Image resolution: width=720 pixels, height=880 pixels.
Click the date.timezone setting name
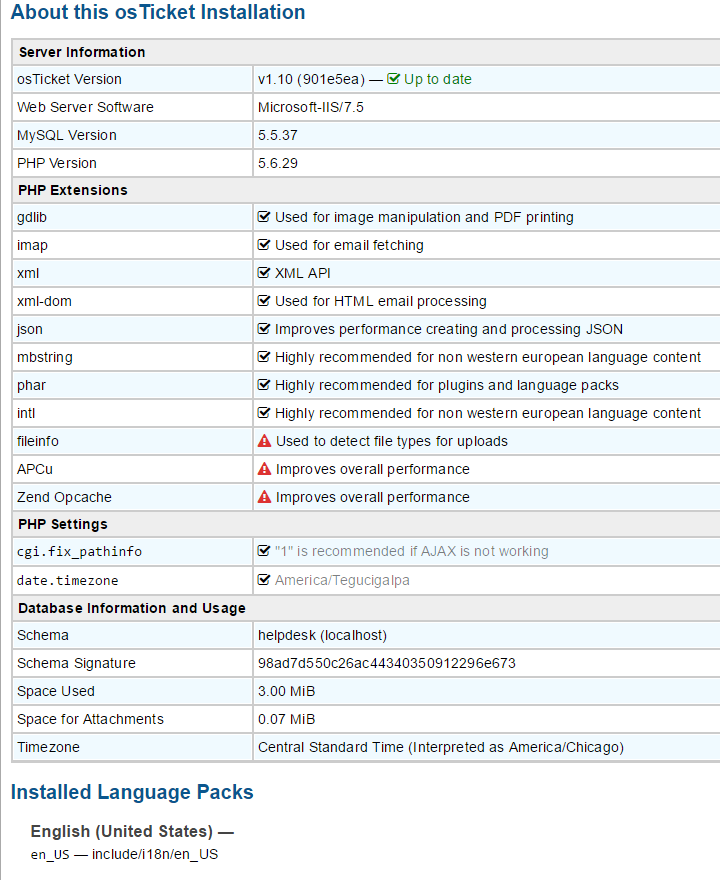pos(67,580)
